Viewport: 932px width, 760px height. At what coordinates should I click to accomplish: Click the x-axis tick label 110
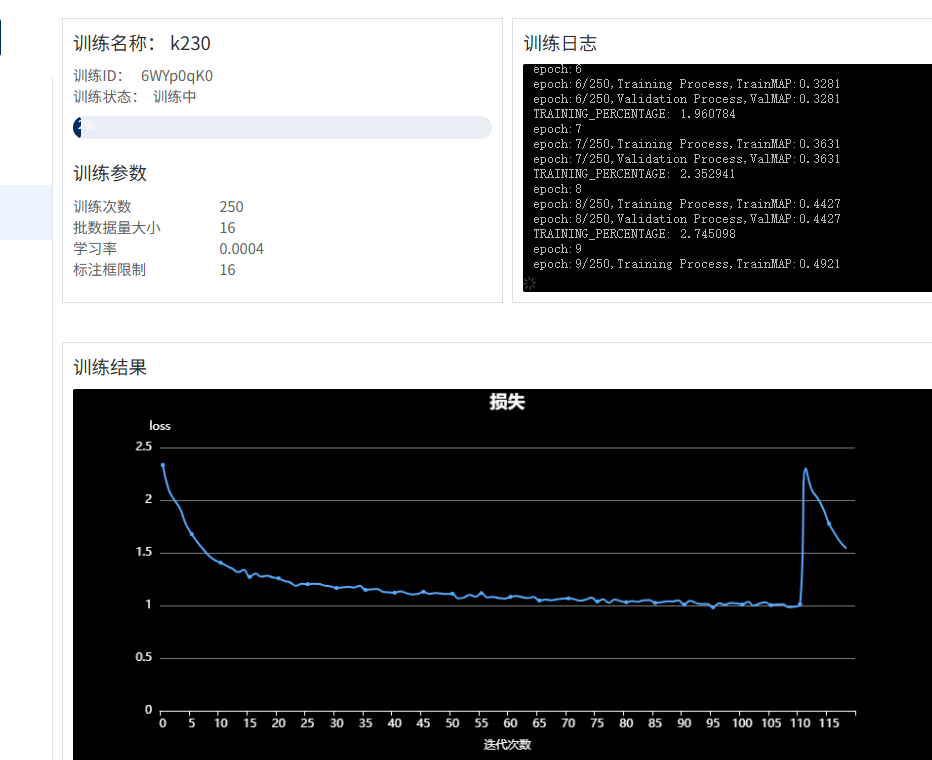800,723
